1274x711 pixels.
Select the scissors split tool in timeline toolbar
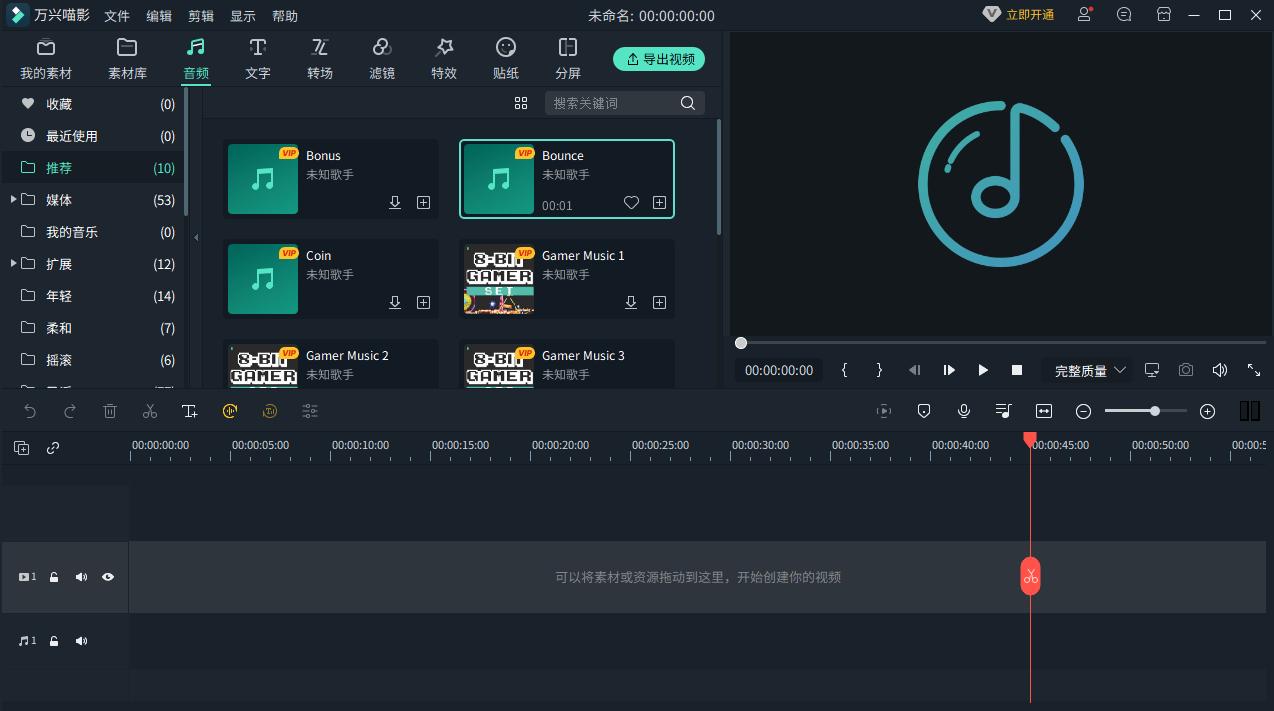click(x=150, y=410)
